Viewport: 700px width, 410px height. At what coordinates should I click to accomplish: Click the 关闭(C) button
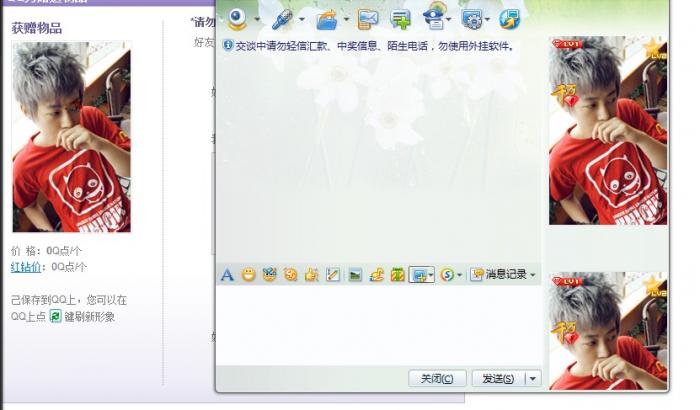coord(437,379)
